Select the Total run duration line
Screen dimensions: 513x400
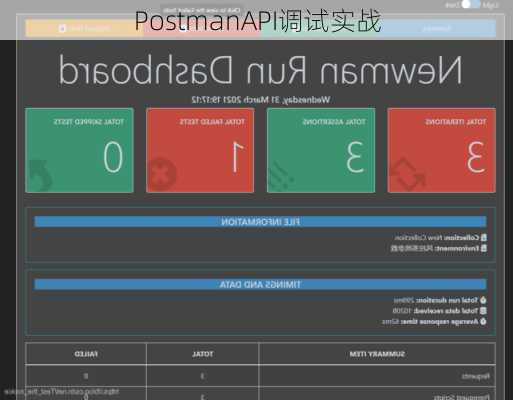pos(440,300)
